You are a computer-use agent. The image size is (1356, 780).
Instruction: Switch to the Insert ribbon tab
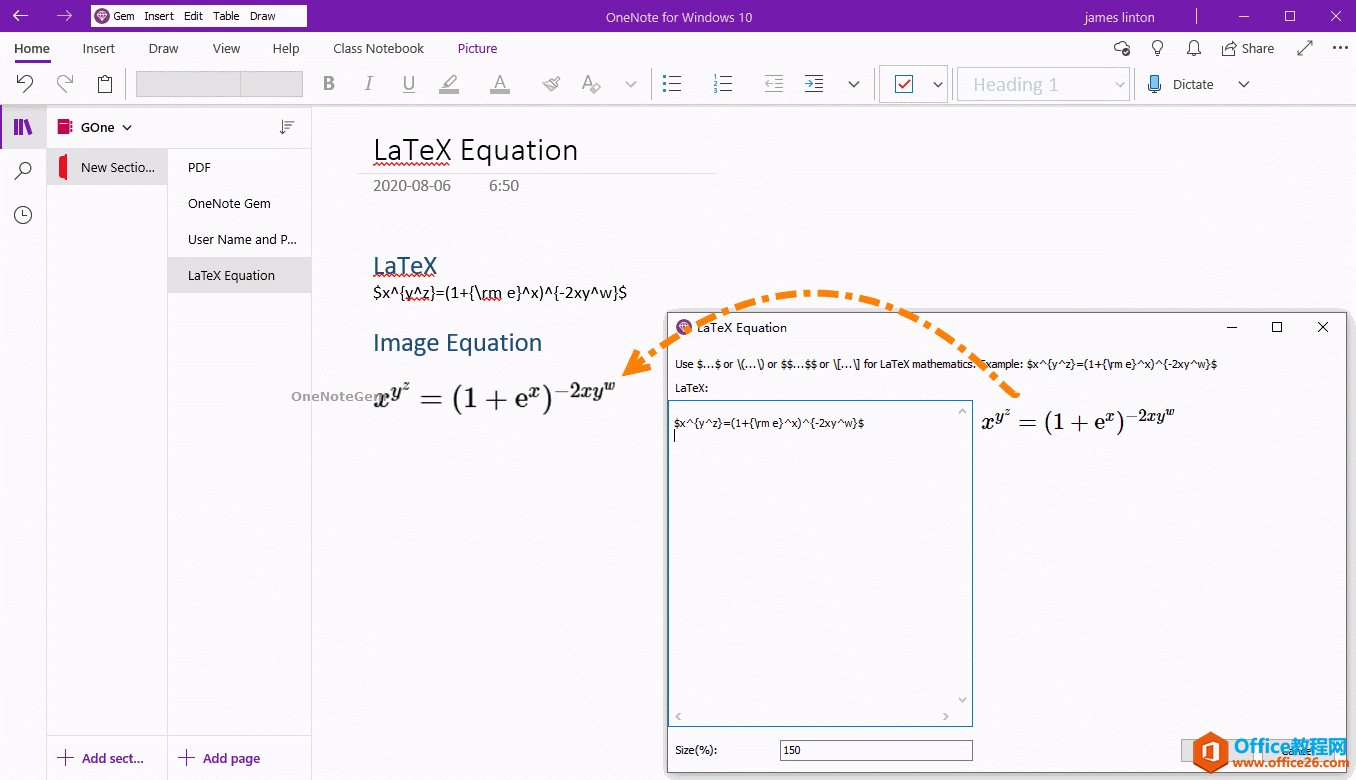click(x=99, y=48)
